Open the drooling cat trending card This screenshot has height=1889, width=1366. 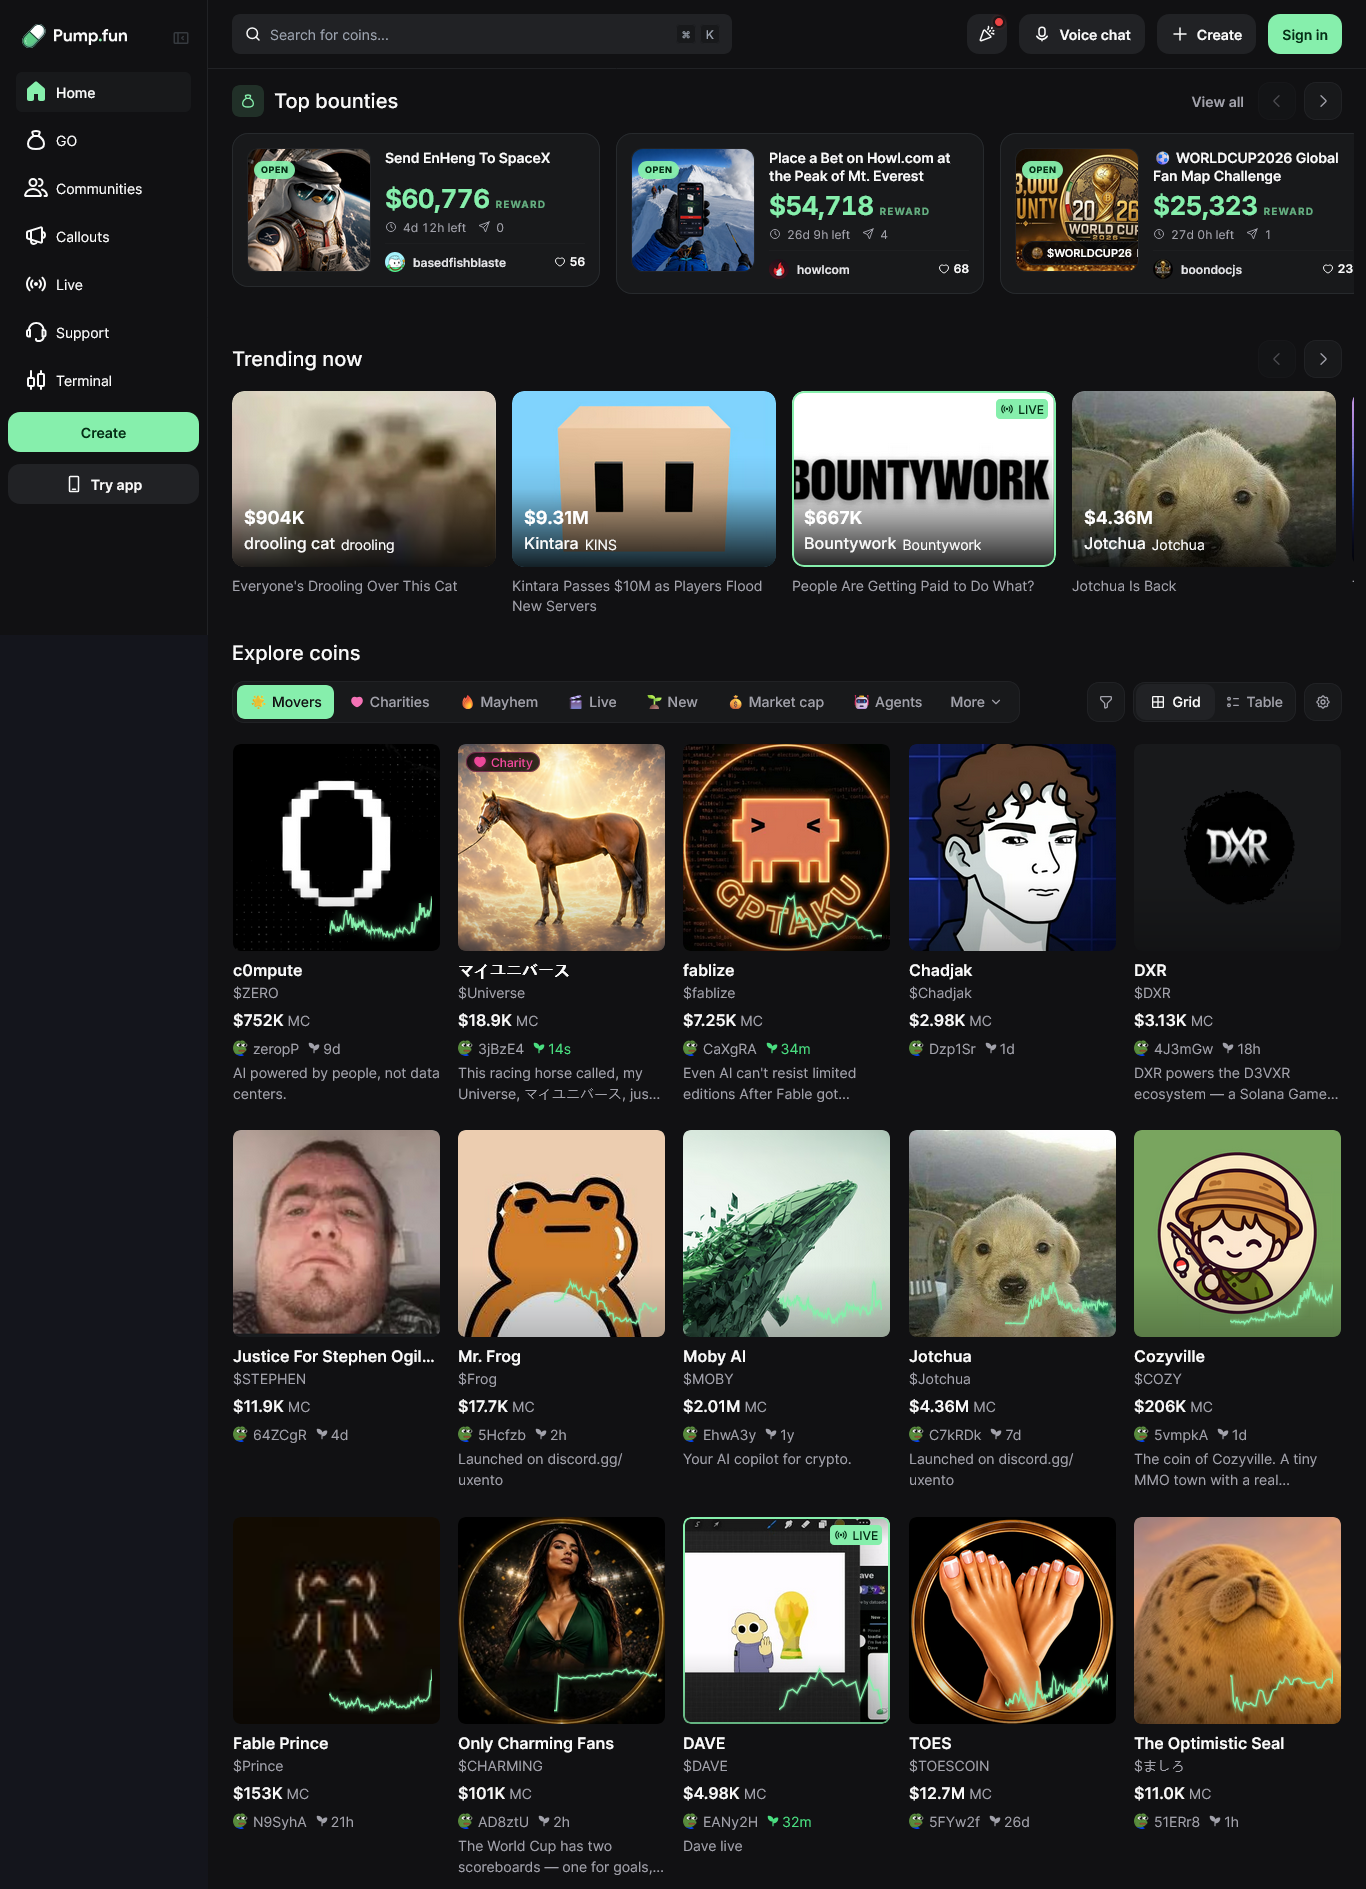pyautogui.click(x=364, y=479)
